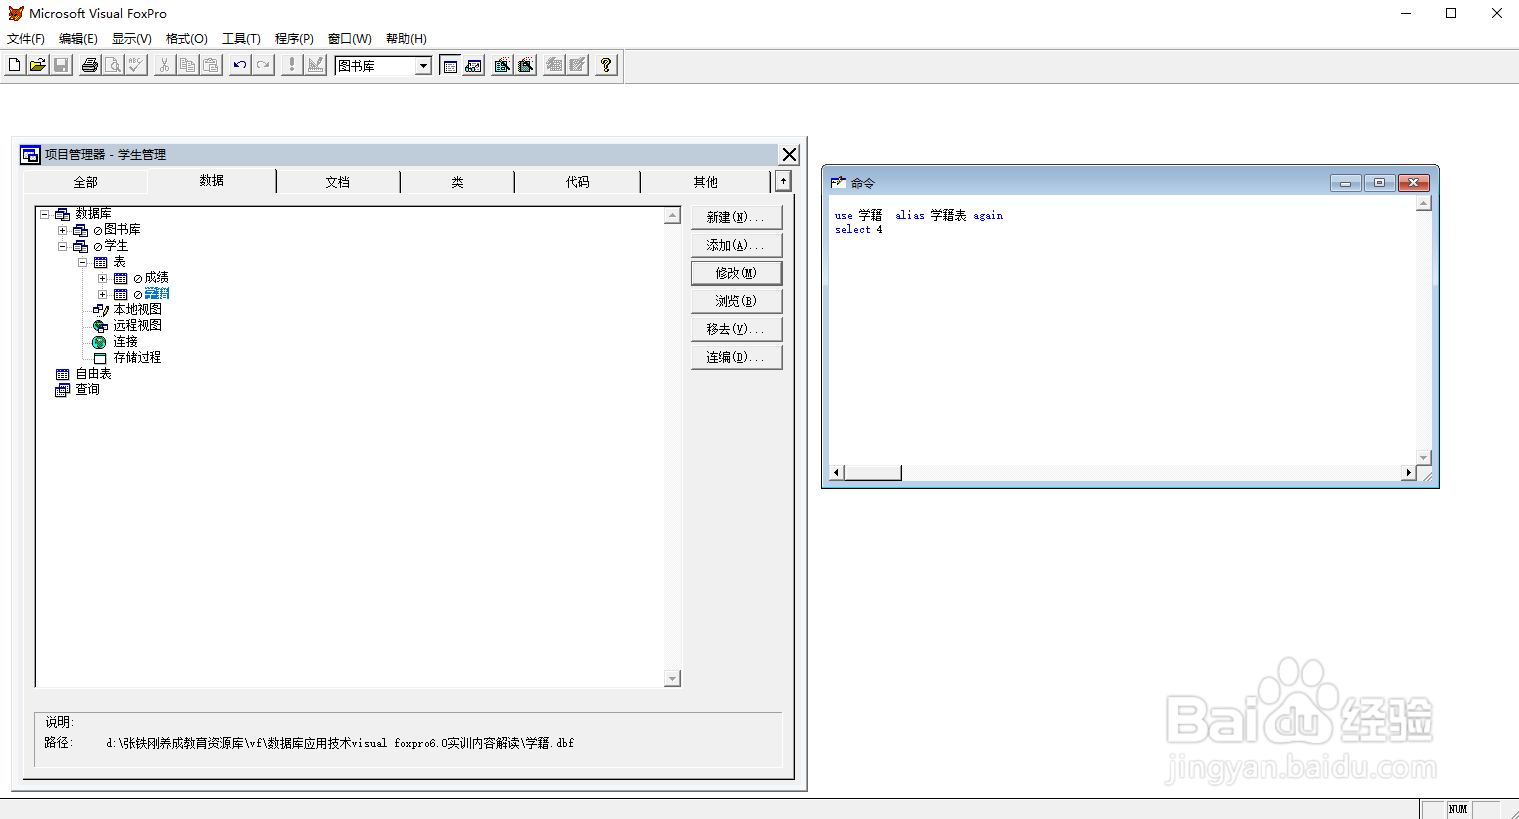Select the 自由表 free tables item

pyautogui.click(x=93, y=374)
